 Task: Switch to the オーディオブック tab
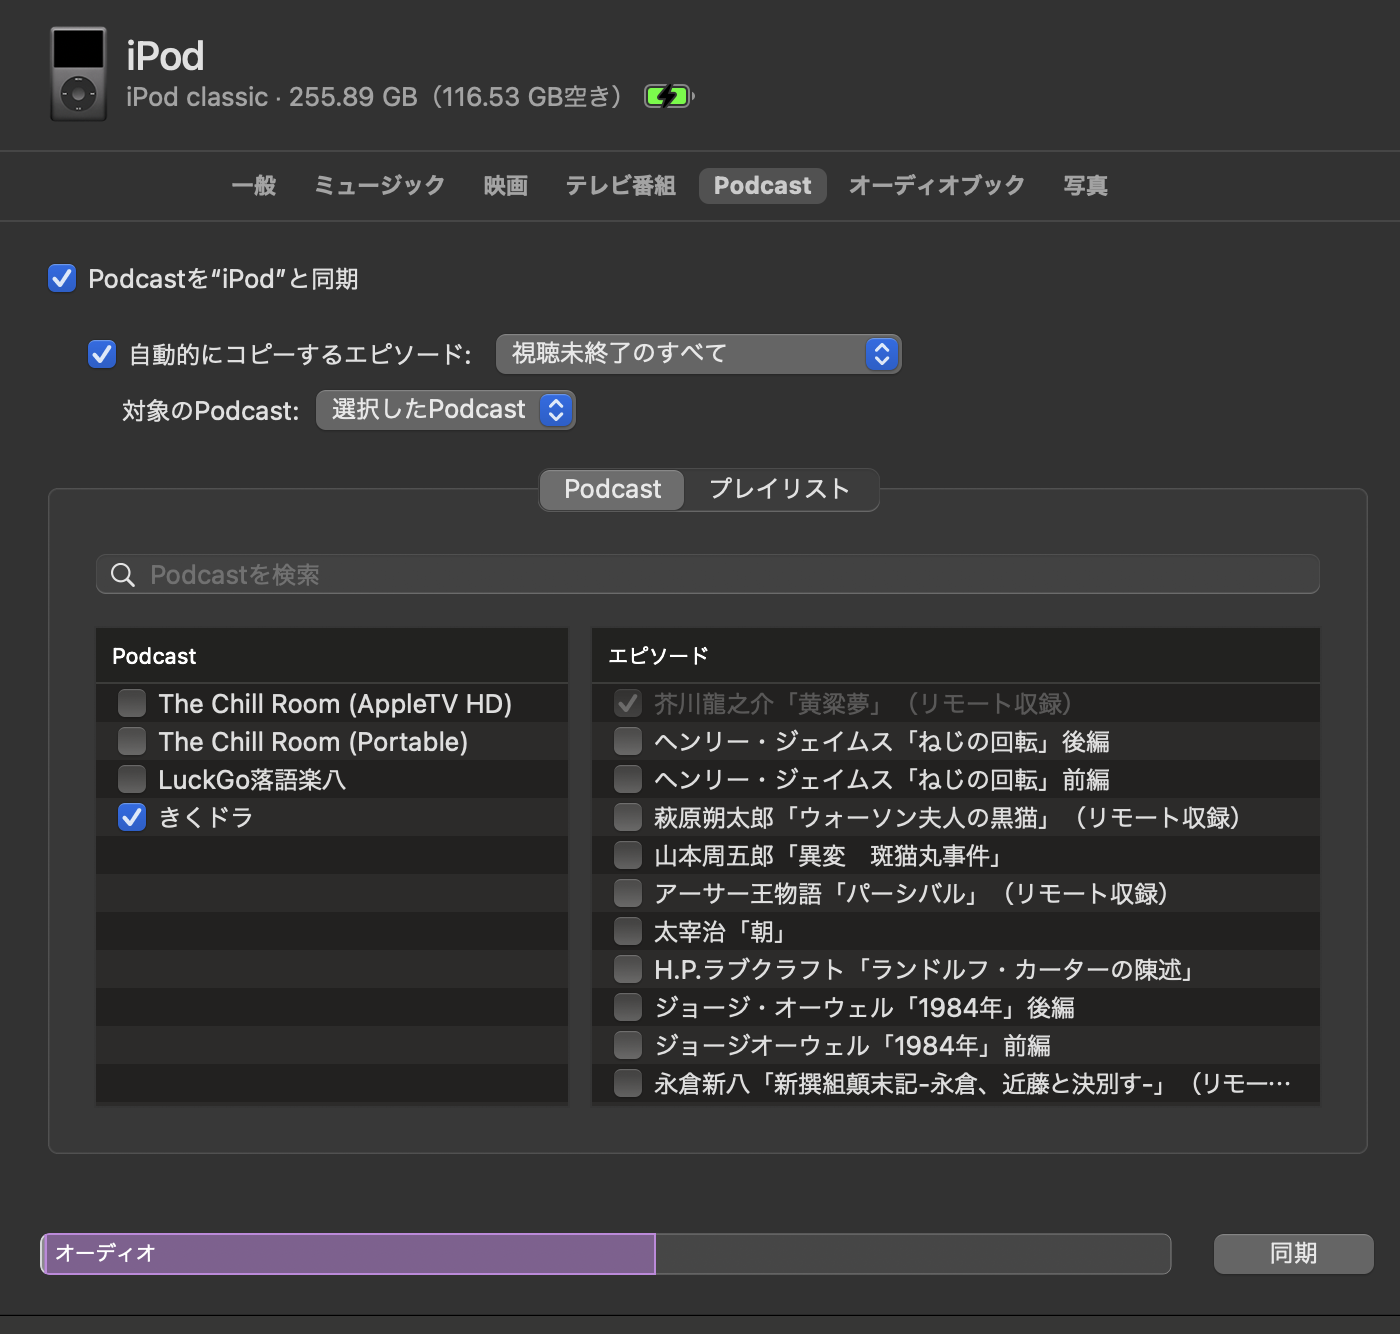coord(937,186)
